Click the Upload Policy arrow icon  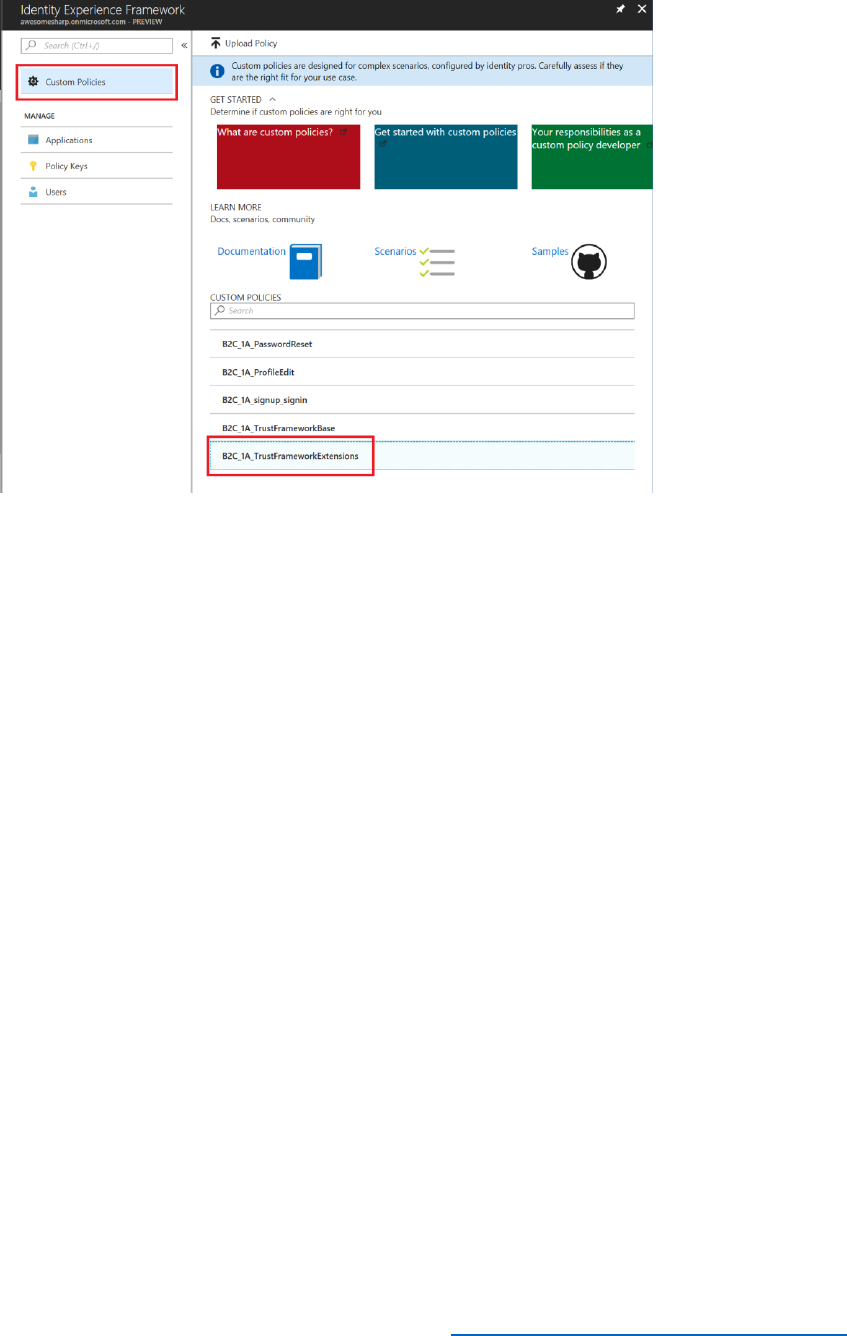pyautogui.click(x=215, y=43)
